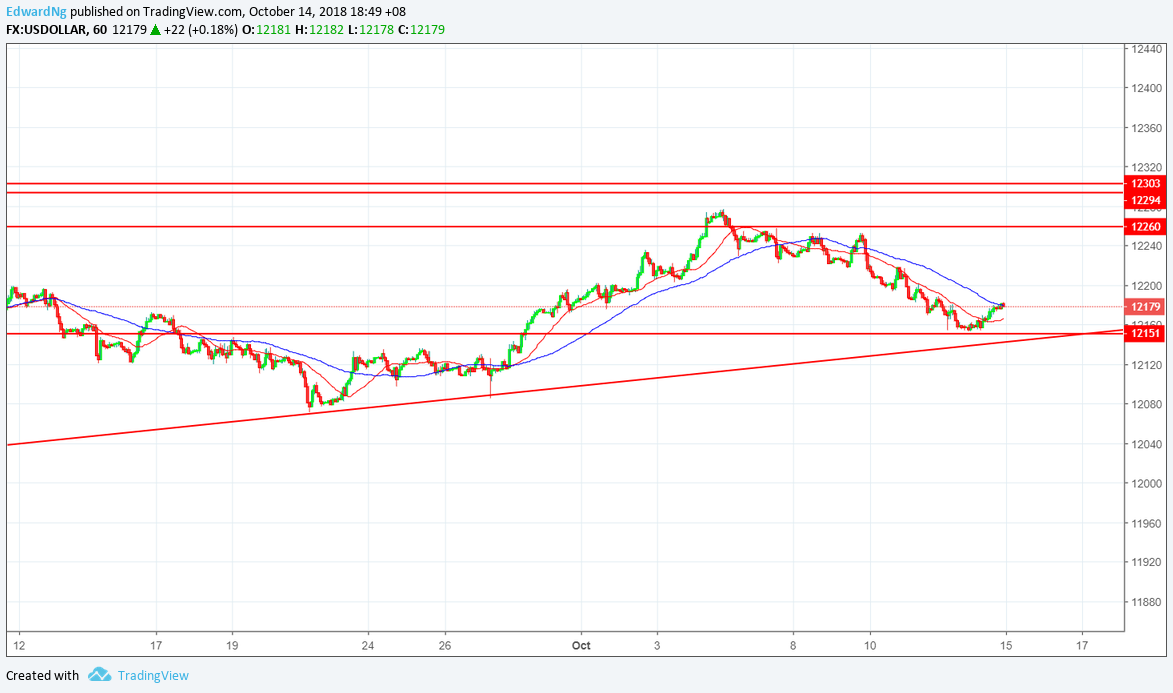1173x693 pixels.
Task: Click the 12303 red price label
Action: pos(1145,183)
